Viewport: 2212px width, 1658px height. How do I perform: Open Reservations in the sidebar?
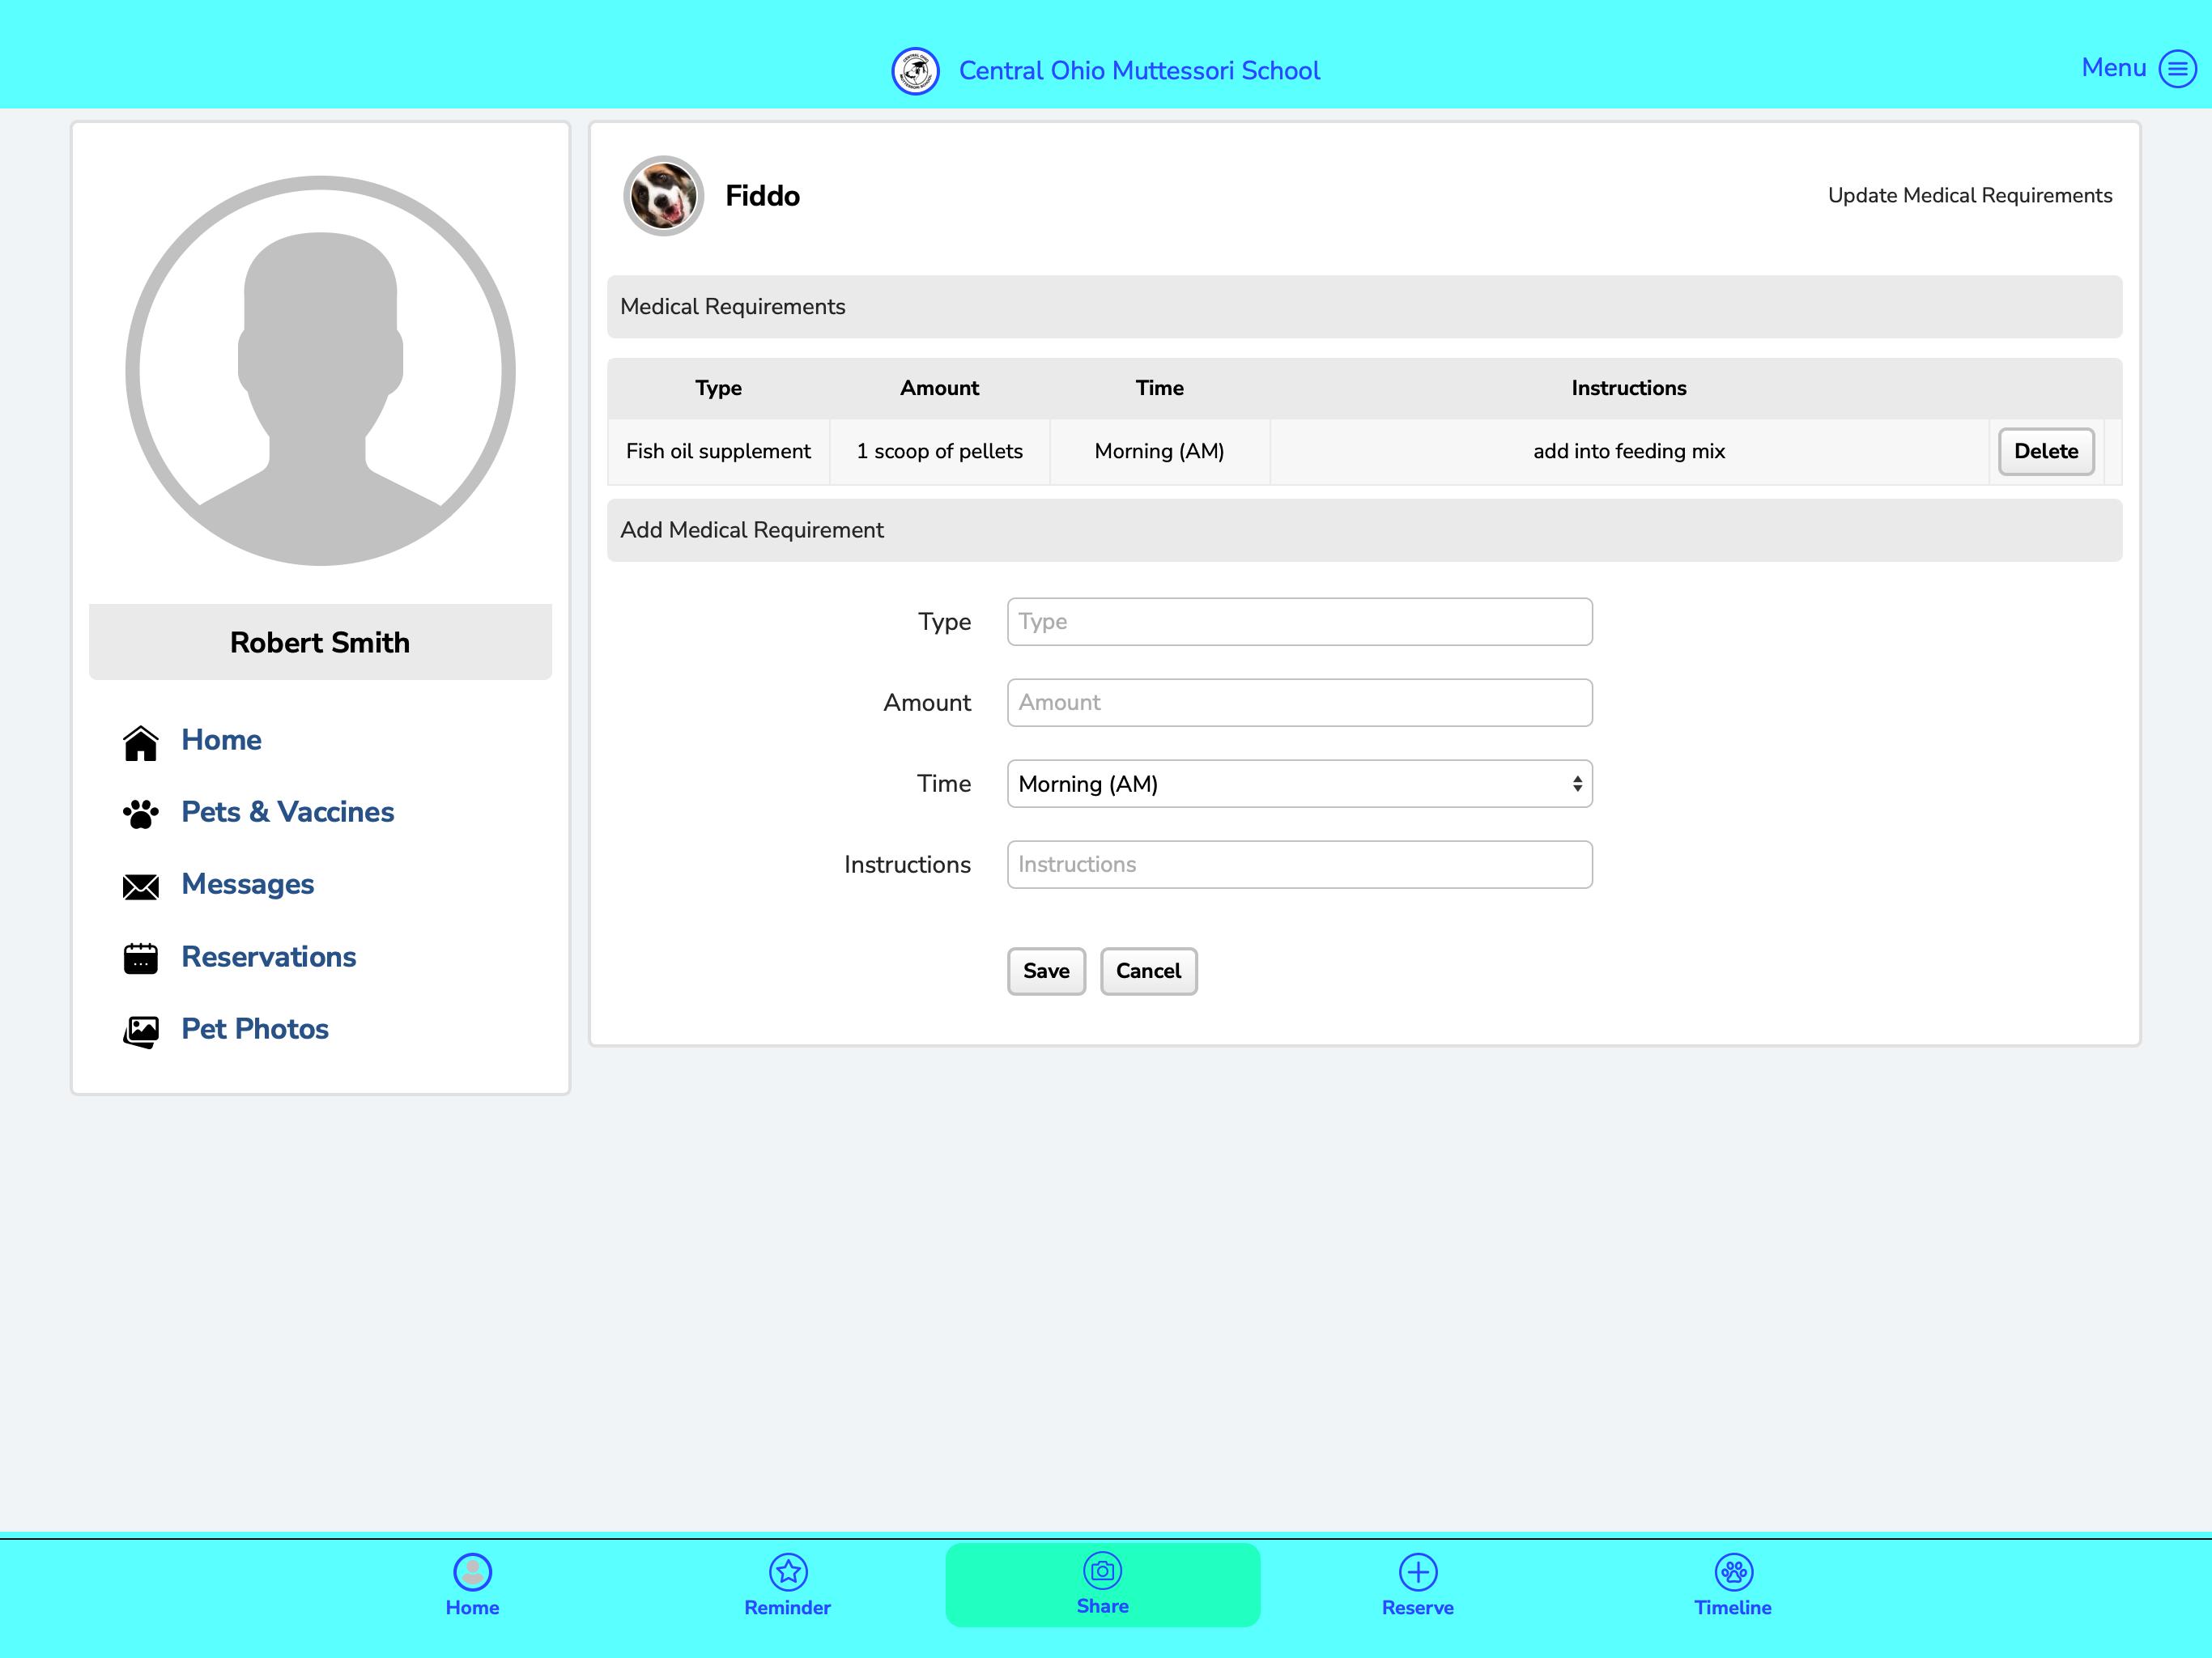pyautogui.click(x=269, y=957)
